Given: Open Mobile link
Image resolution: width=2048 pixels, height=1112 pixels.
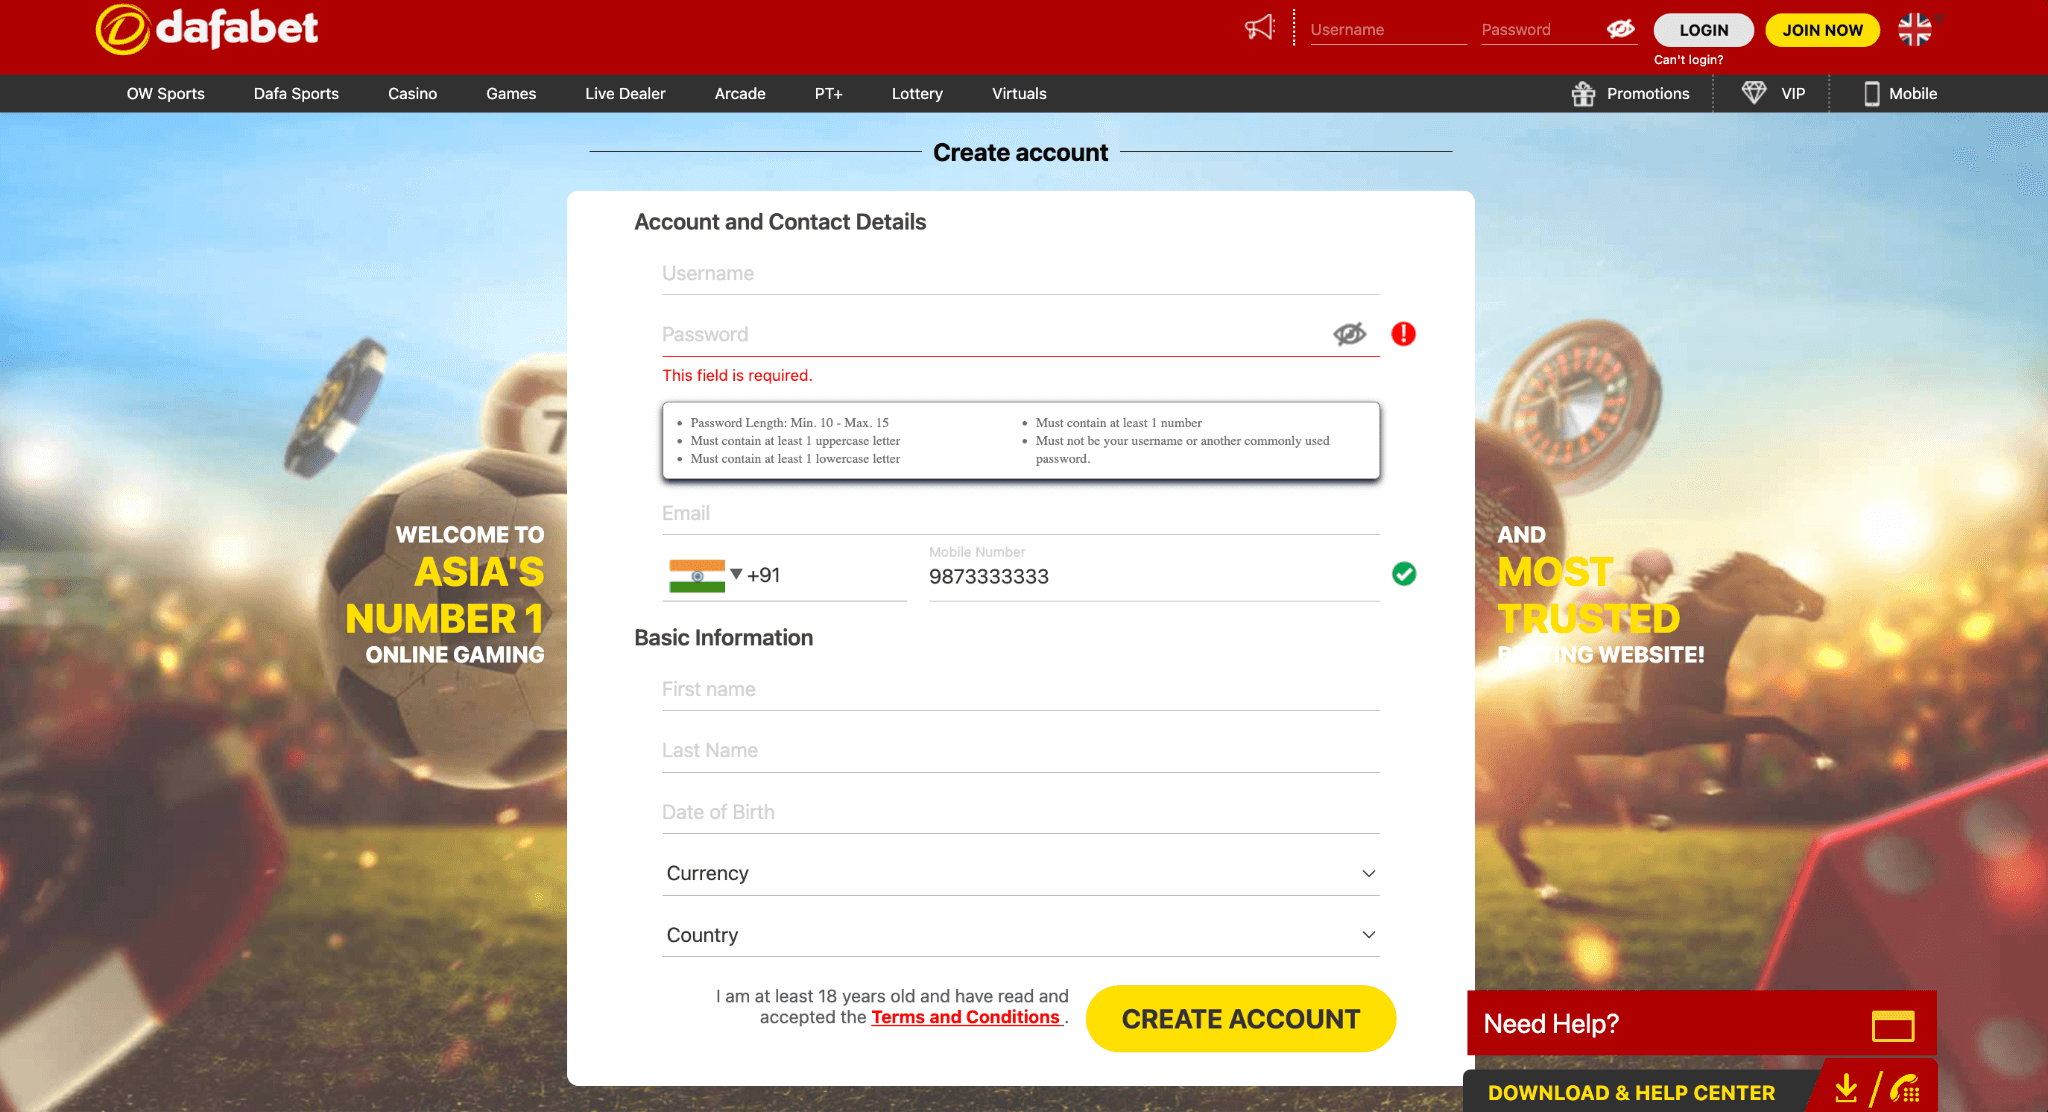Looking at the screenshot, I should point(1913,94).
